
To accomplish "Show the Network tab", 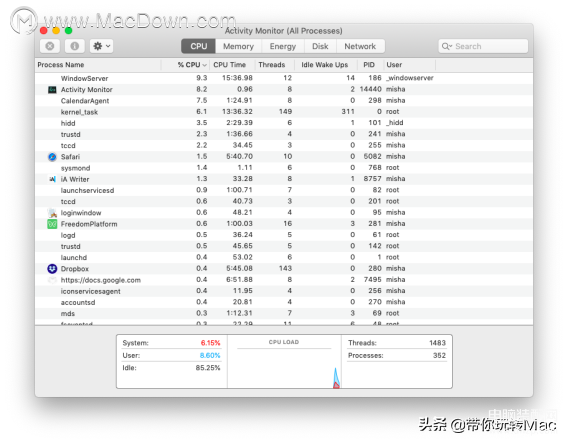I will tap(360, 46).
